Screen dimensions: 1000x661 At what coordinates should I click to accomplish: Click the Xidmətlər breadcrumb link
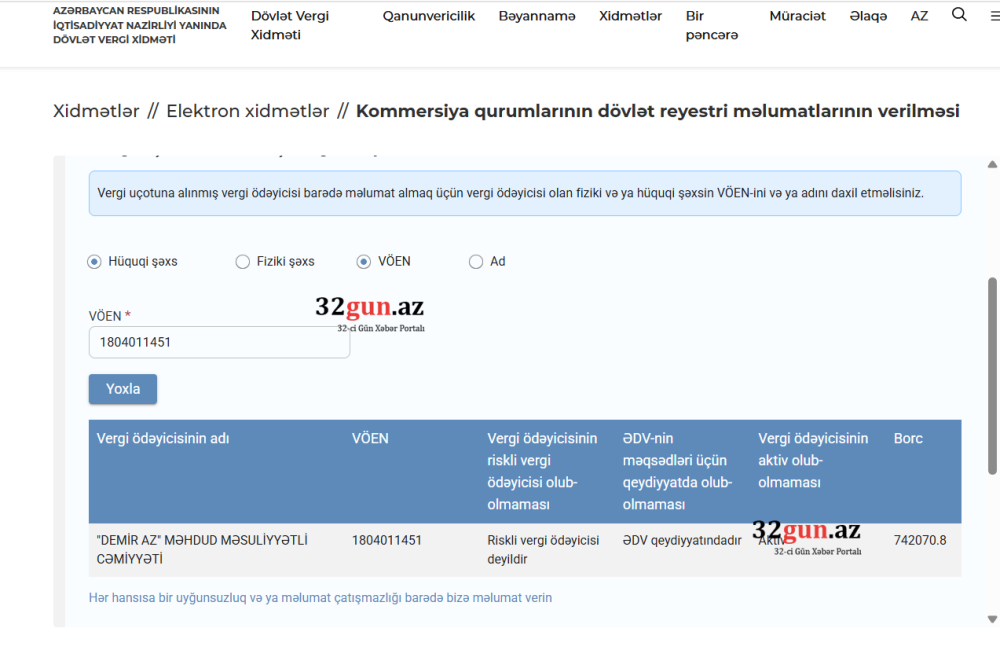pos(96,111)
